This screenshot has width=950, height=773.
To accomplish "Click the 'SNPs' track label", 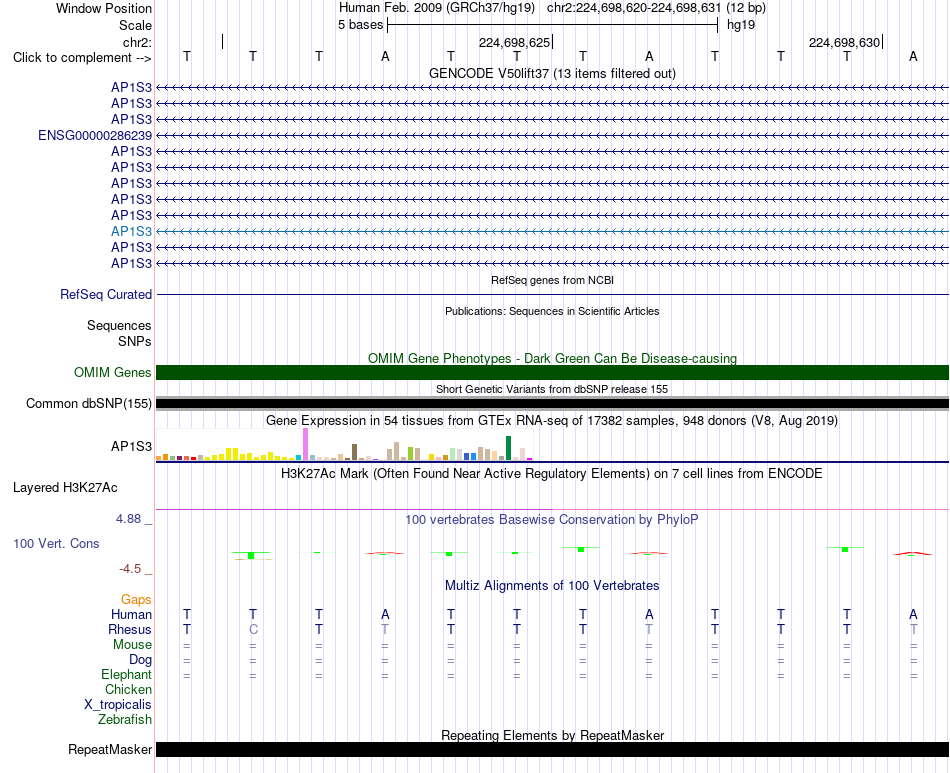I will click(135, 342).
